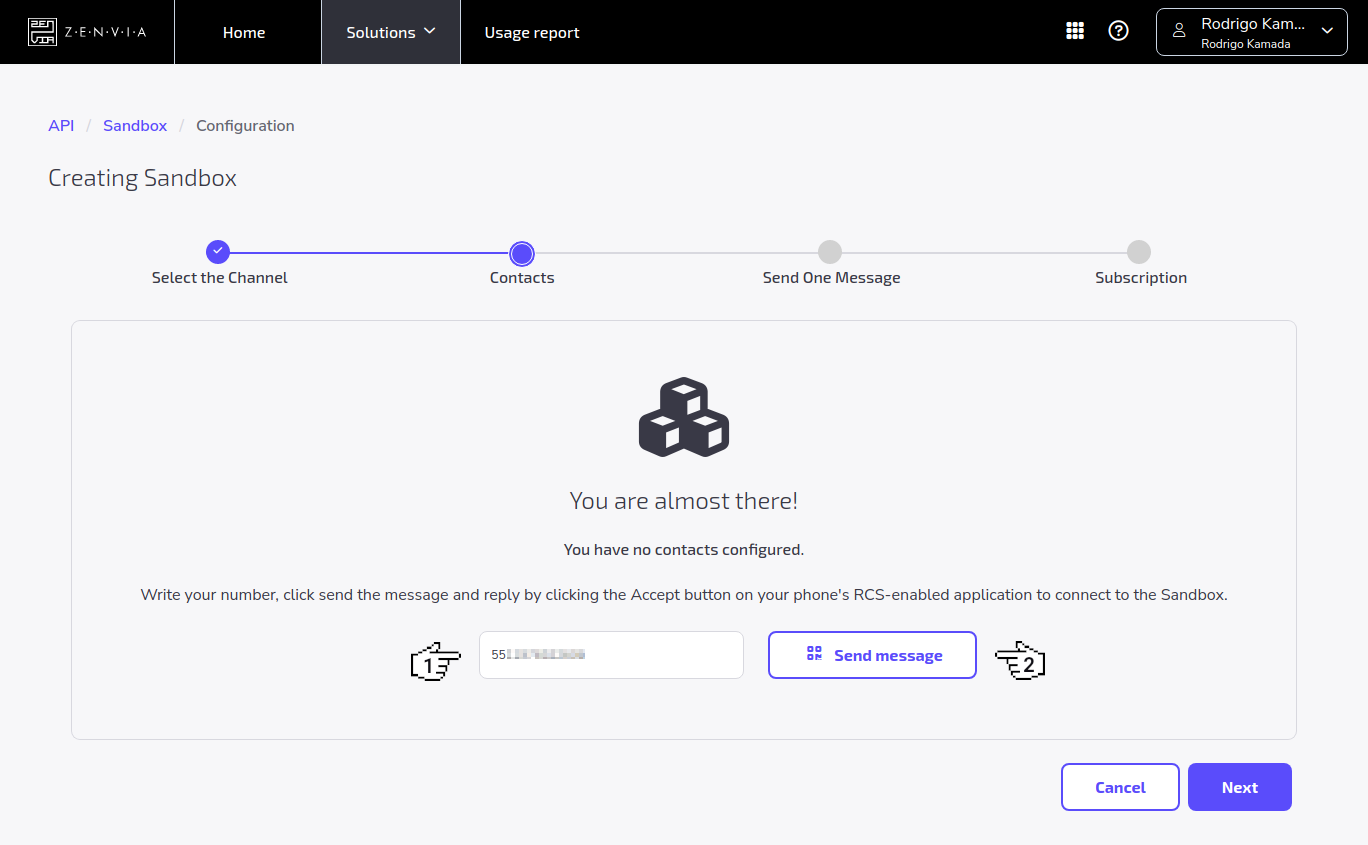1368x845 pixels.
Task: Click the Cancel button
Action: pyautogui.click(x=1120, y=787)
